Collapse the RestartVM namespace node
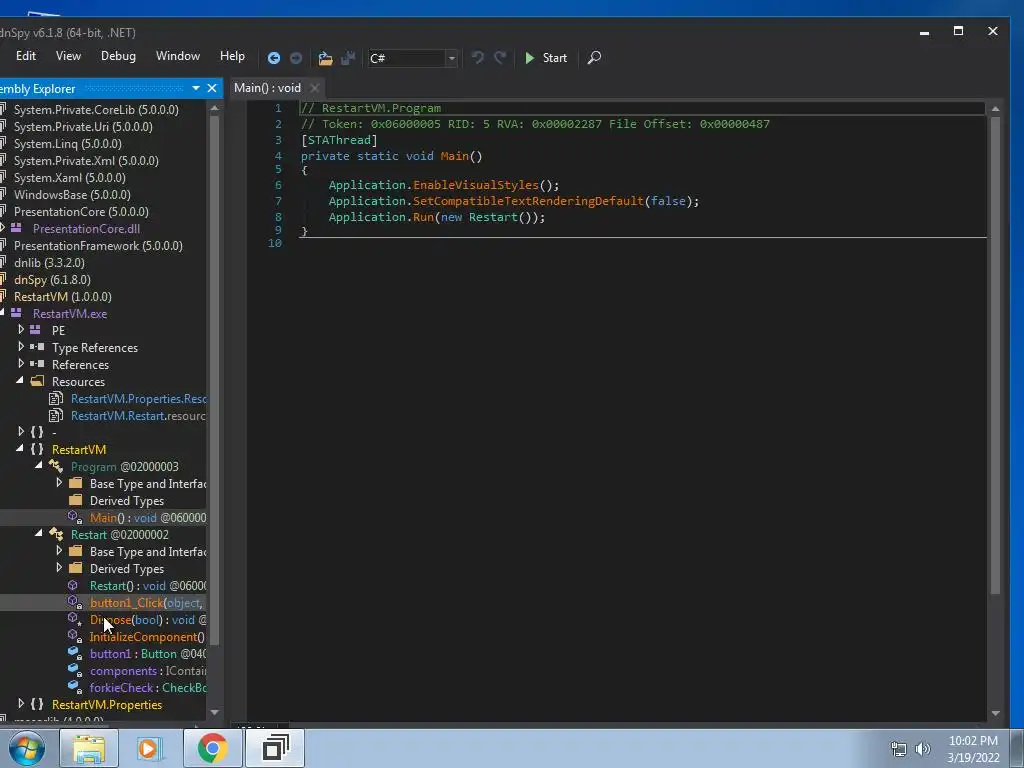The image size is (1024, 768). (20, 448)
